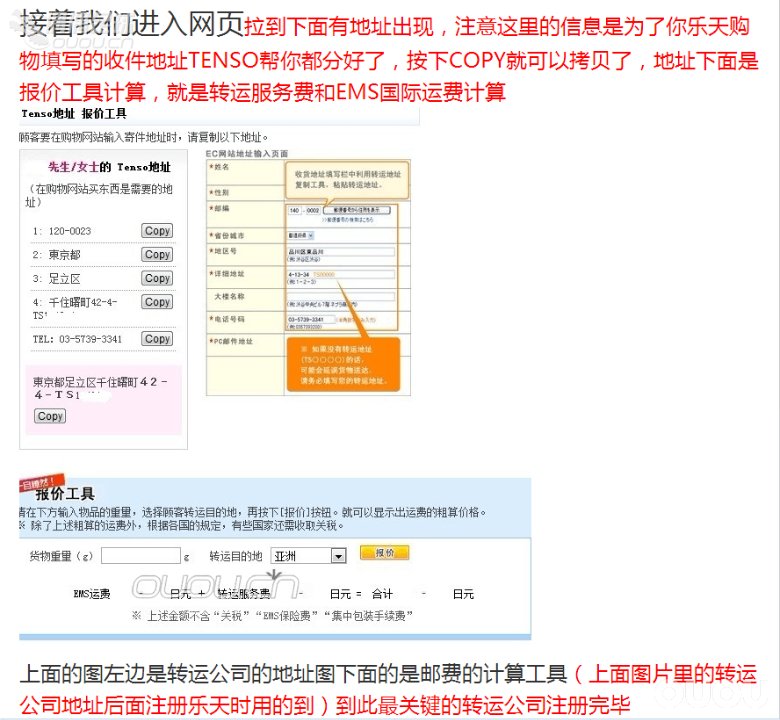
Task: Copy the TEL 03-5739-3341 number
Action: point(157,339)
